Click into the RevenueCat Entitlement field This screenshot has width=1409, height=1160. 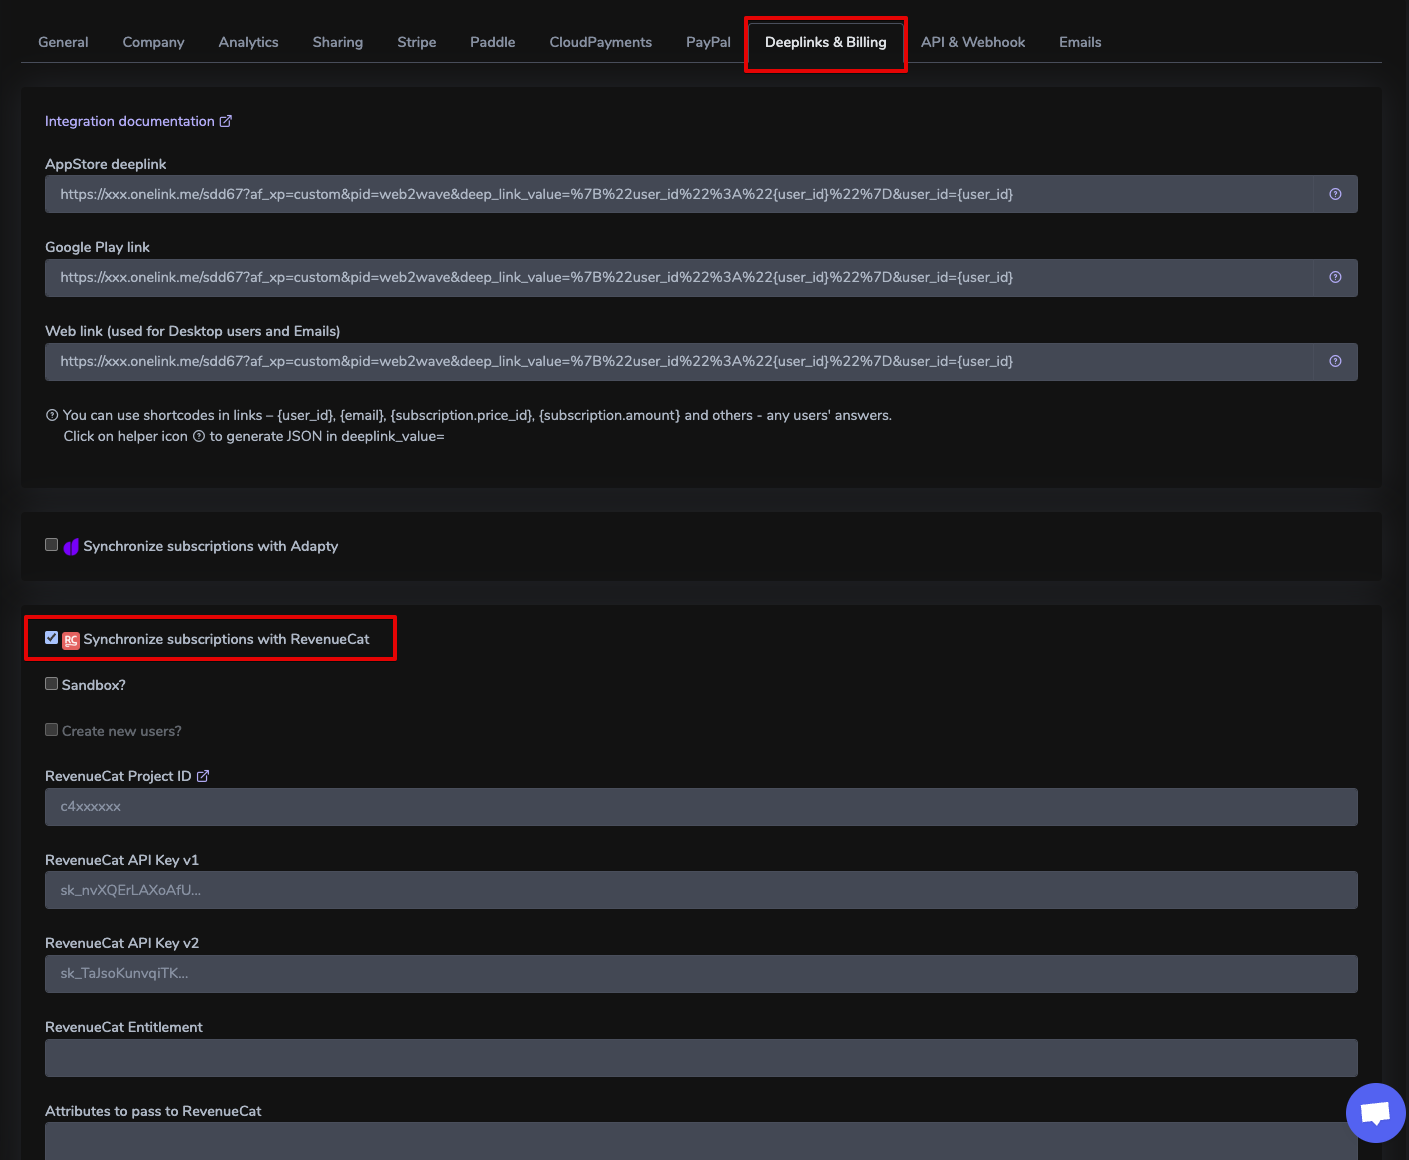tap(701, 1058)
